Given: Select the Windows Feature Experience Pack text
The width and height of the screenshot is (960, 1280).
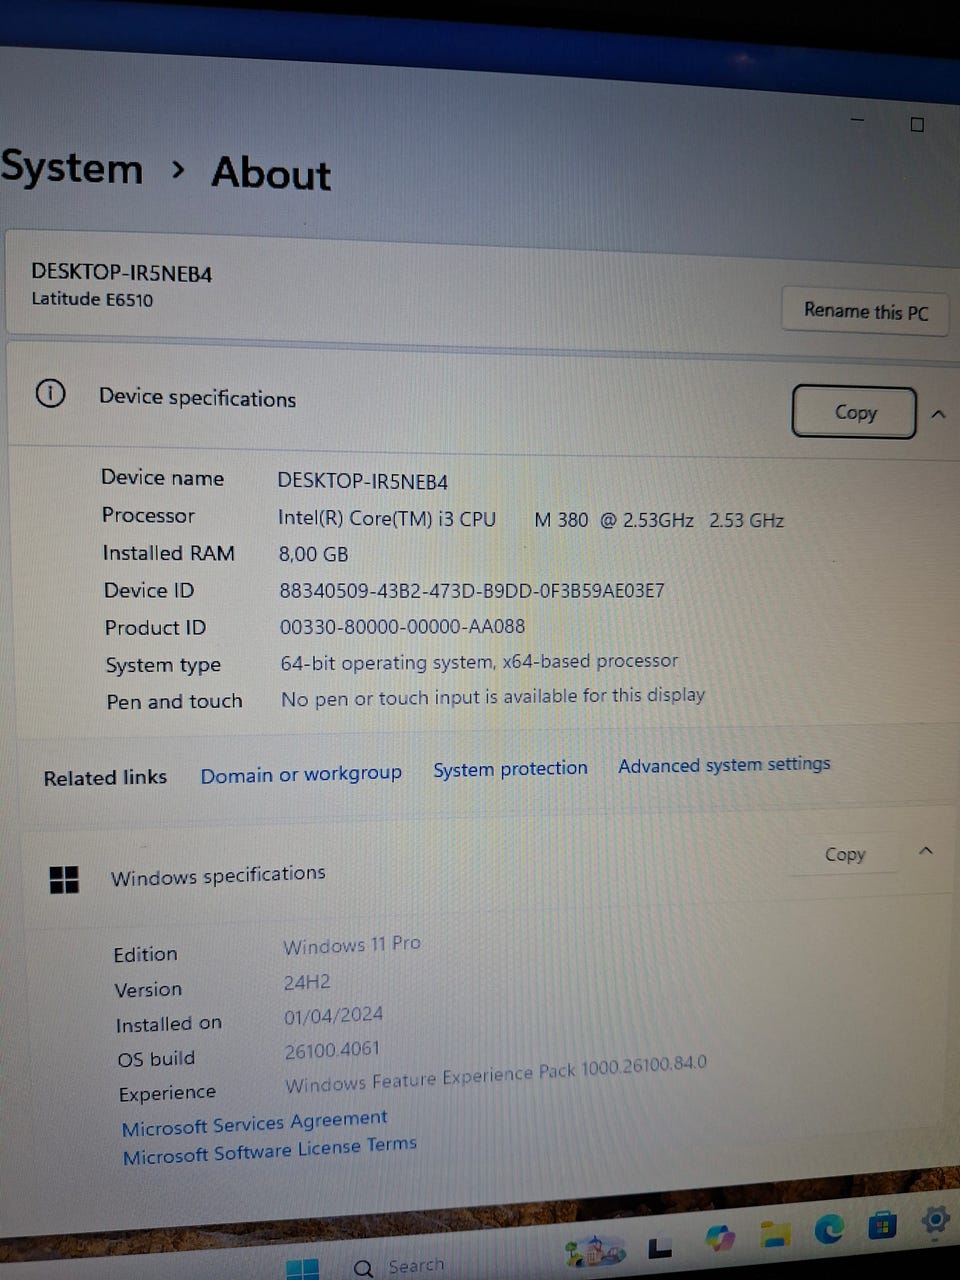Looking at the screenshot, I should 496,1074.
